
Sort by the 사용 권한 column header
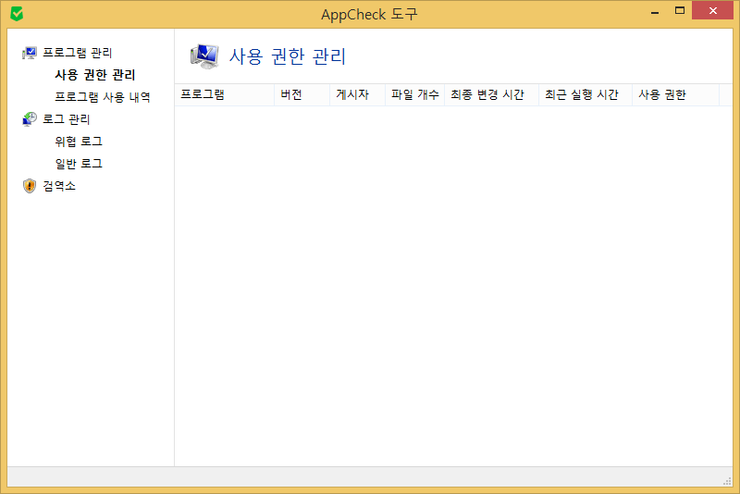pyautogui.click(x=676, y=95)
